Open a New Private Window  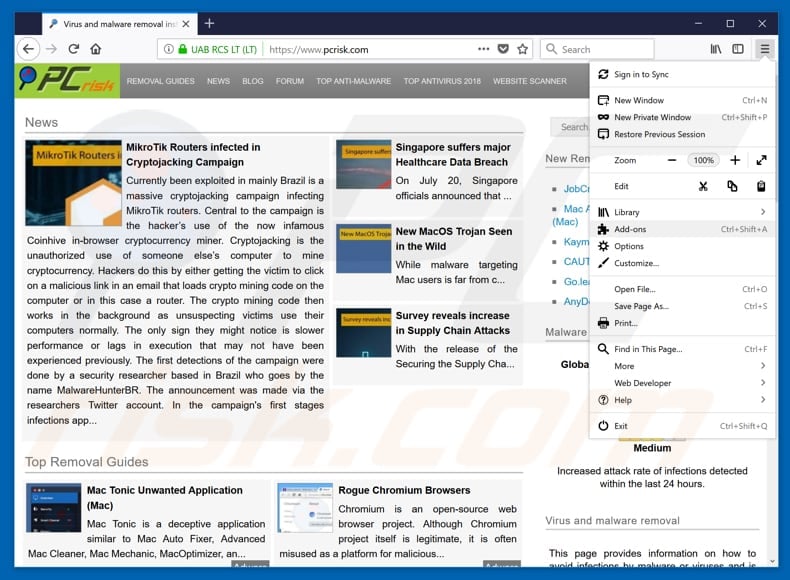682,117
